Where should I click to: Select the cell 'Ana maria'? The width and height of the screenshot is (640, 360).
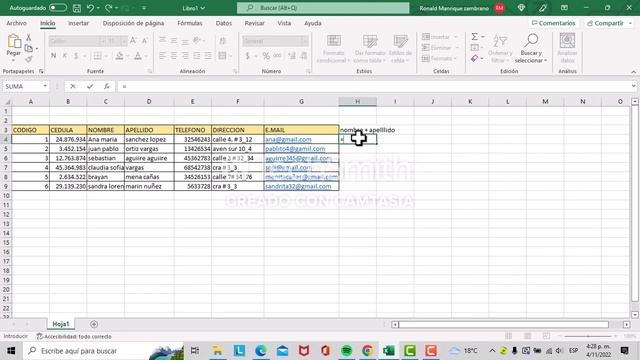105,139
